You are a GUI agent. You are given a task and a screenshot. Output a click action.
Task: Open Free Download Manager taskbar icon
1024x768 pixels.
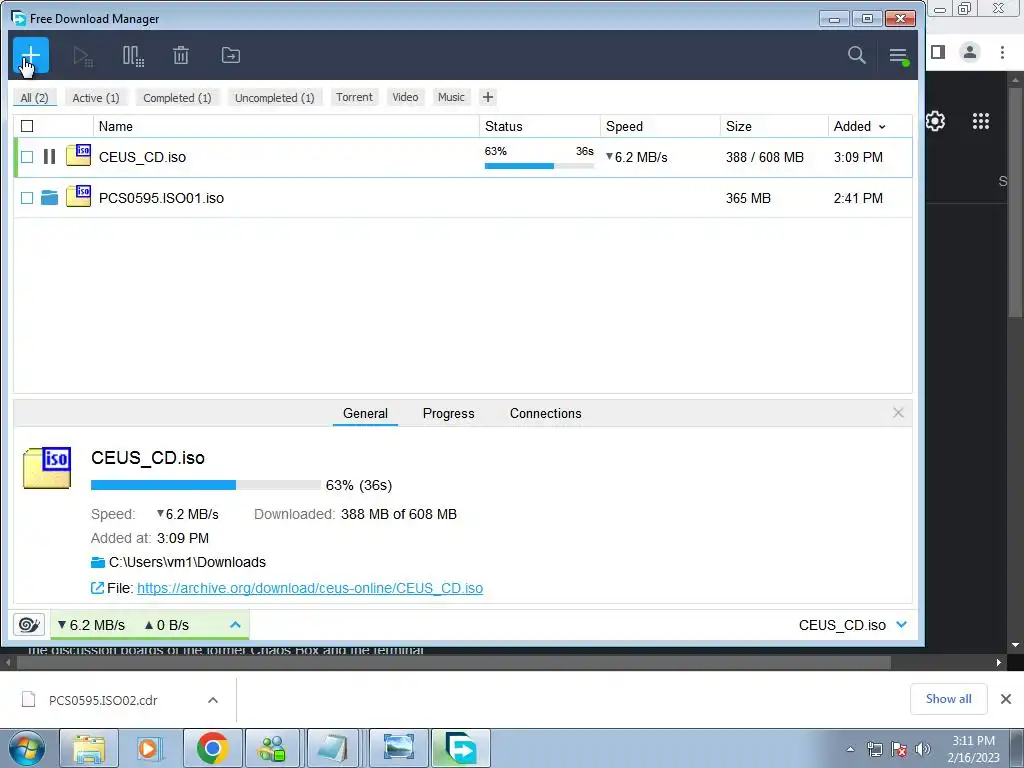(460, 748)
